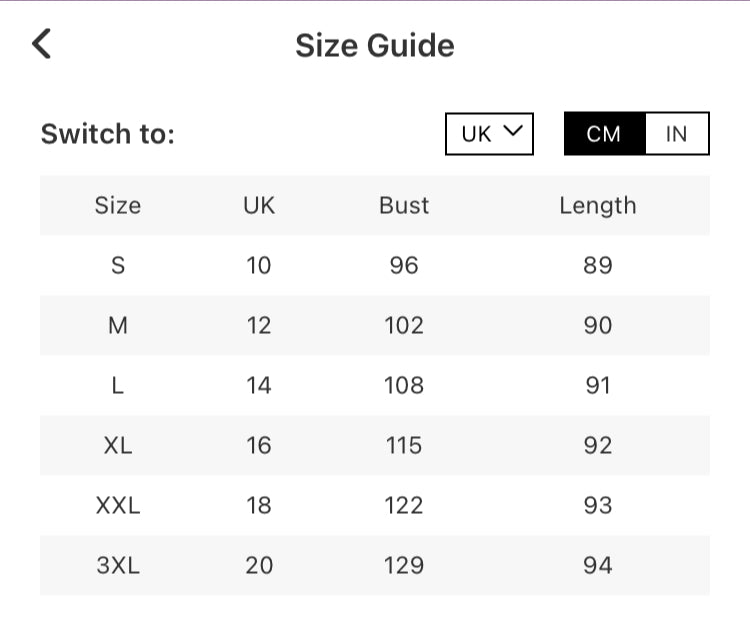
Task: Click length value 94 for 3XL
Action: 597,566
